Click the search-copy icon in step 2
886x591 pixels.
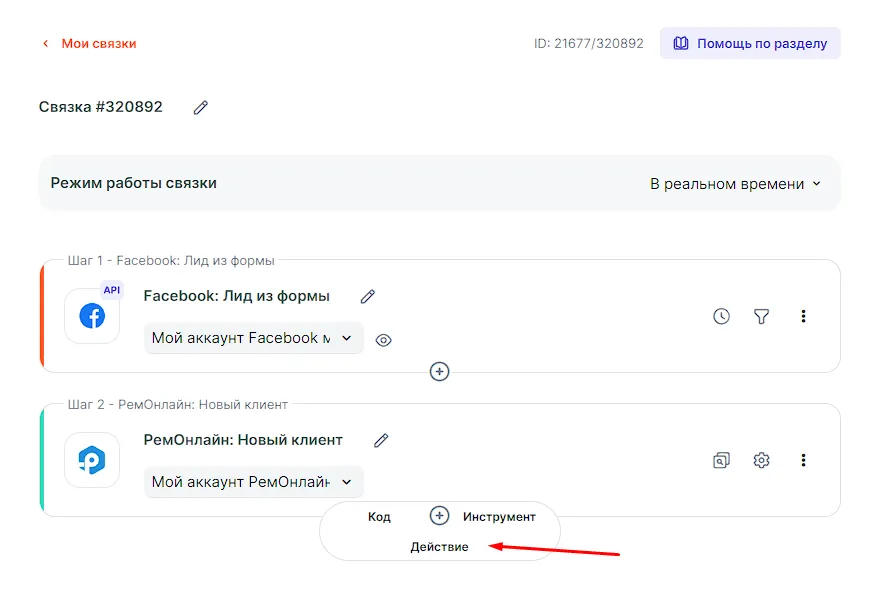click(x=721, y=460)
